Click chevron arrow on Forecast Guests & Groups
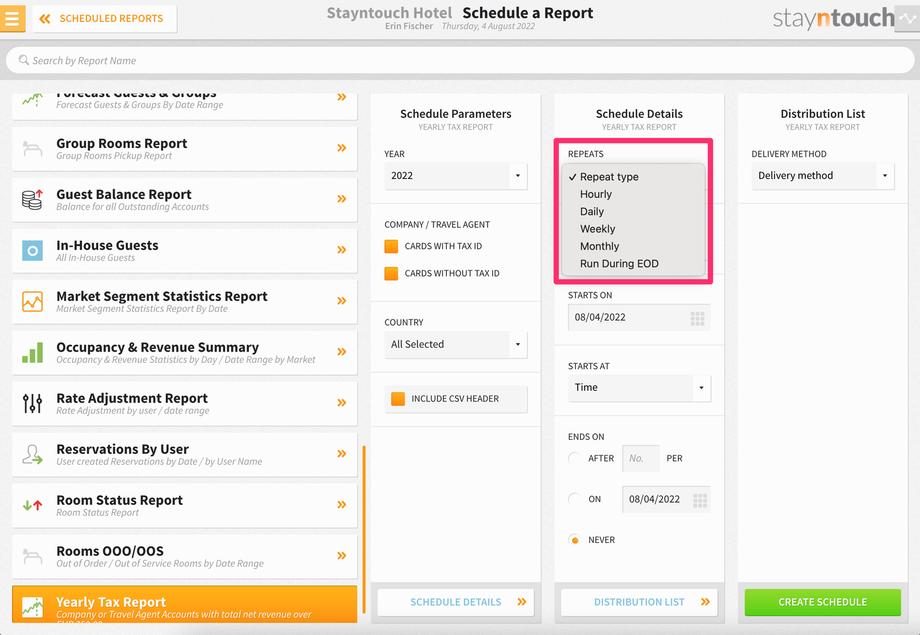Viewport: 920px width, 635px height. tap(341, 97)
